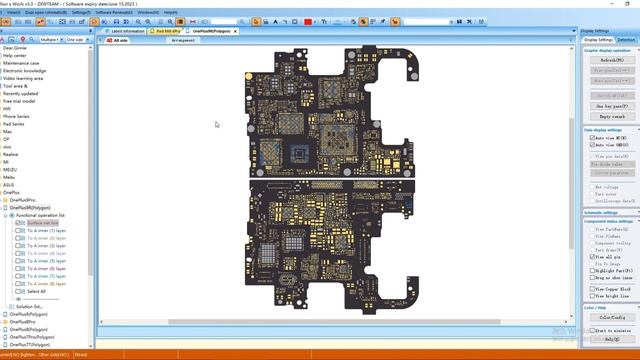Click the horizontal scrollbar under board view
Viewport: 640px width, 360px height.
point(334,322)
